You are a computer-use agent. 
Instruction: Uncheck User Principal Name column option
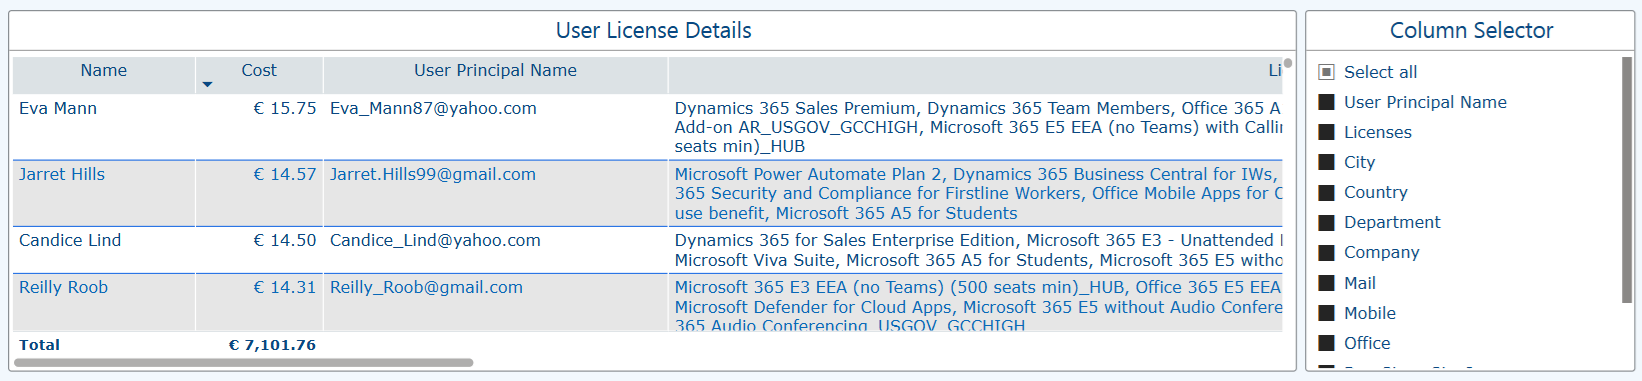click(1326, 102)
